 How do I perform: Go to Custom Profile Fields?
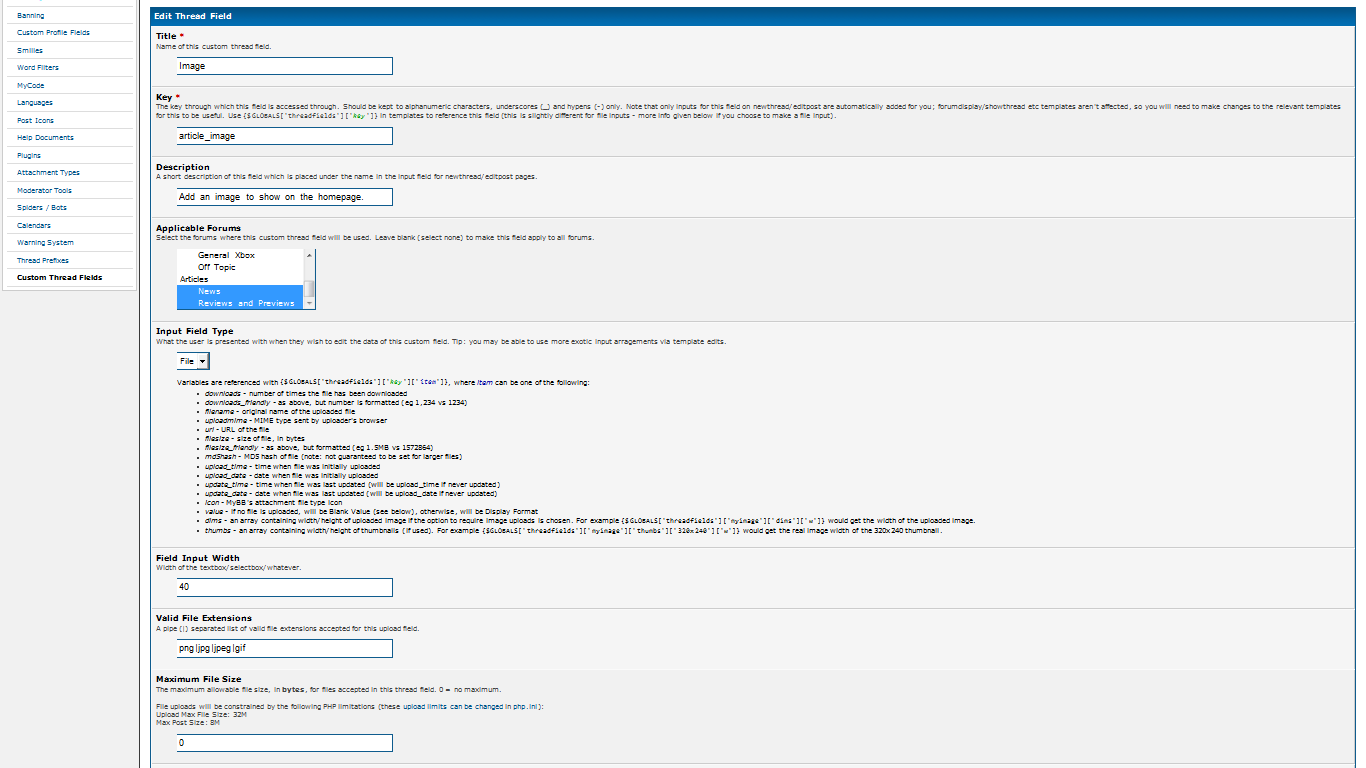(53, 33)
